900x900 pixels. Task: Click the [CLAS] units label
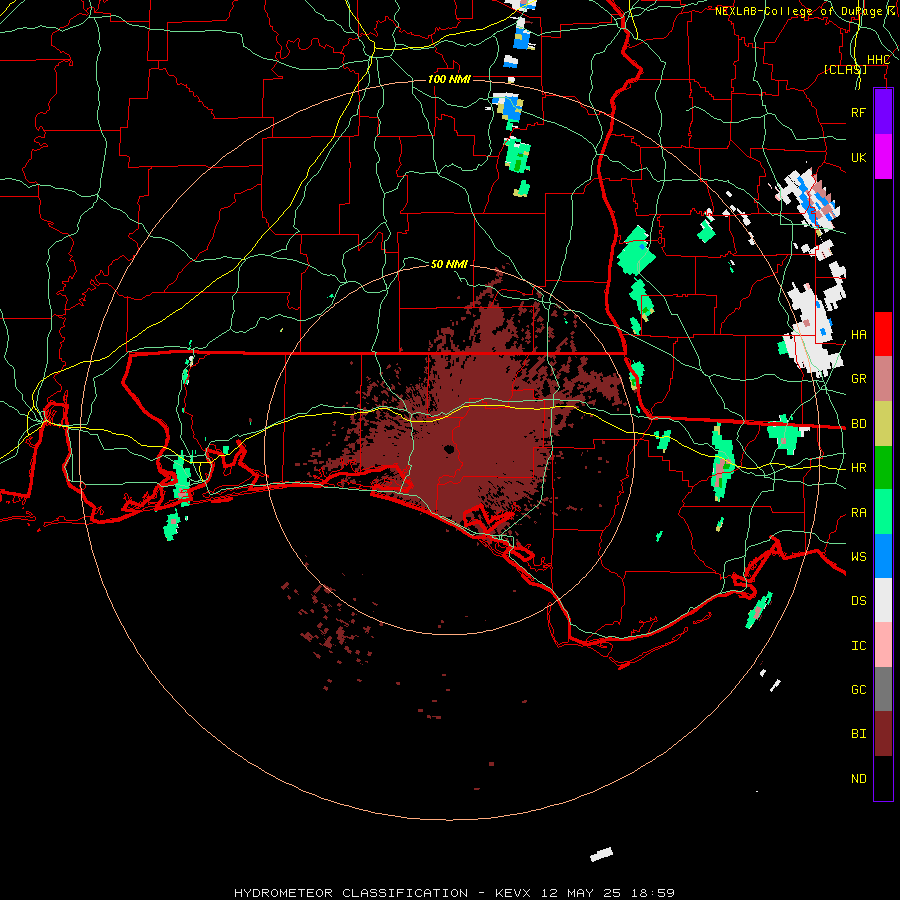pyautogui.click(x=845, y=69)
